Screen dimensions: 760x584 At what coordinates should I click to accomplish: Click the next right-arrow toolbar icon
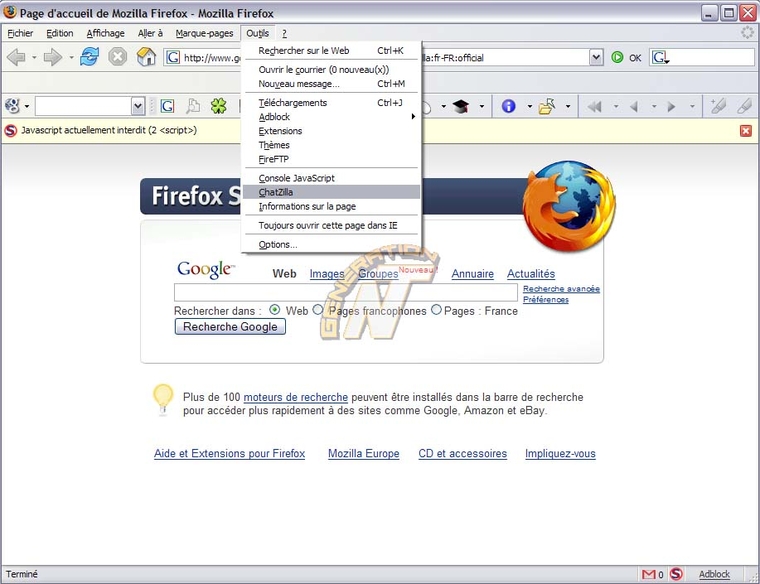[x=671, y=106]
